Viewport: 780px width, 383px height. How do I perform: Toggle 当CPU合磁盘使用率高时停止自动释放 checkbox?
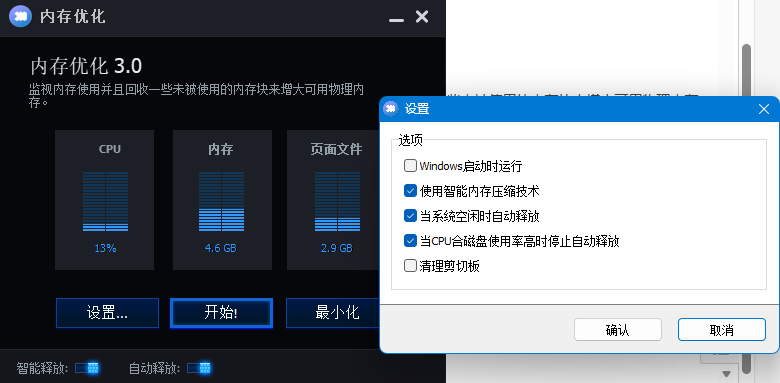click(410, 241)
